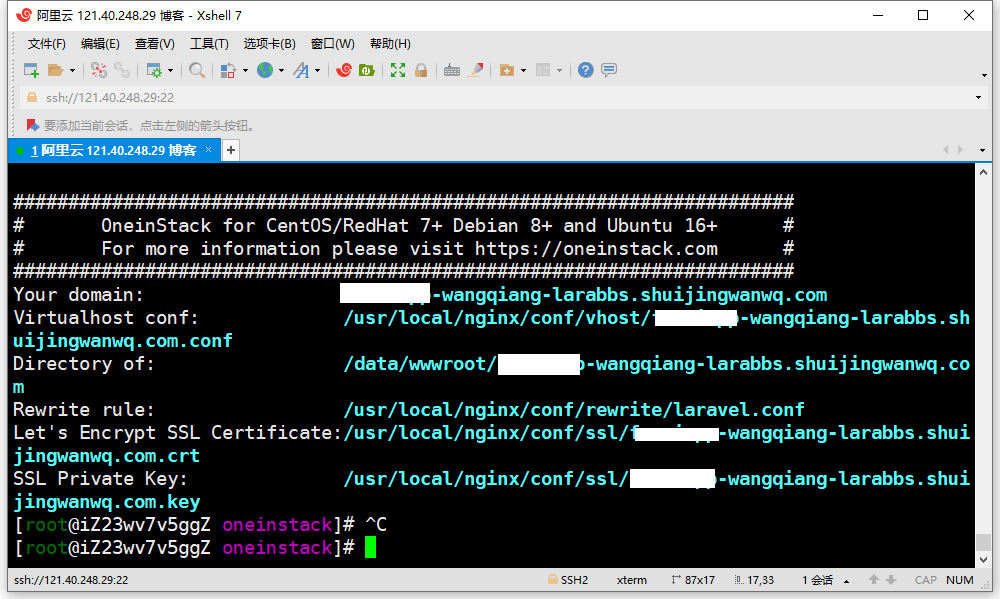Expand the font settings dropdown arrow
This screenshot has height=599, width=1000.
coord(318,70)
